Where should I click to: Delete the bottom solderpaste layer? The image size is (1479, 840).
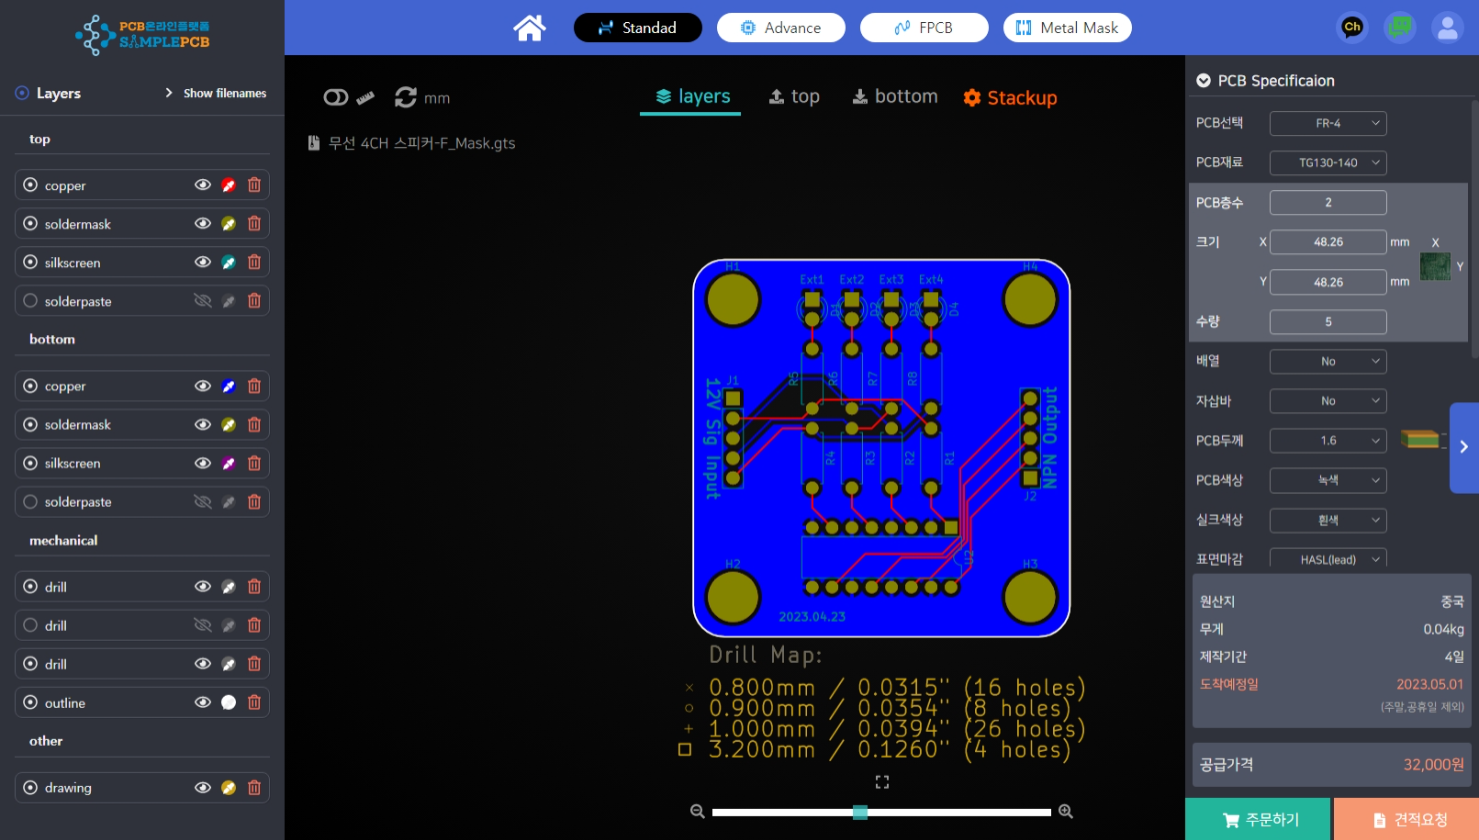254,502
